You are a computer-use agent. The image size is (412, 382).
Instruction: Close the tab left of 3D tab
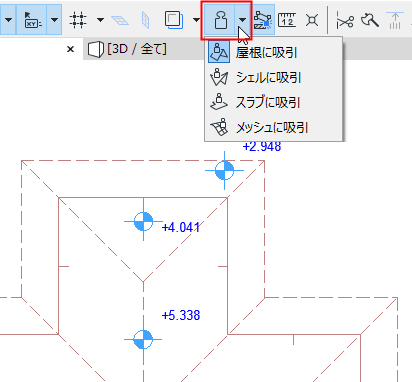[70, 49]
